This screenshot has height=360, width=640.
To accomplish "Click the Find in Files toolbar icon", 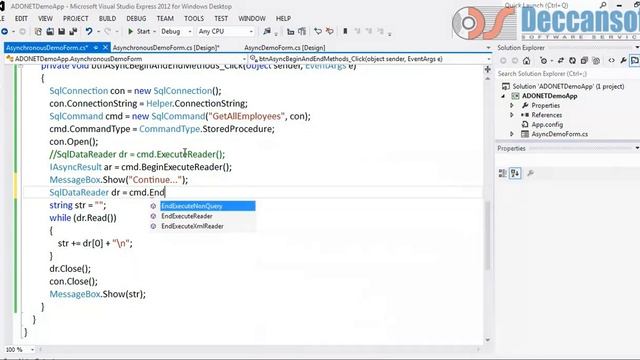I will (x=267, y=31).
